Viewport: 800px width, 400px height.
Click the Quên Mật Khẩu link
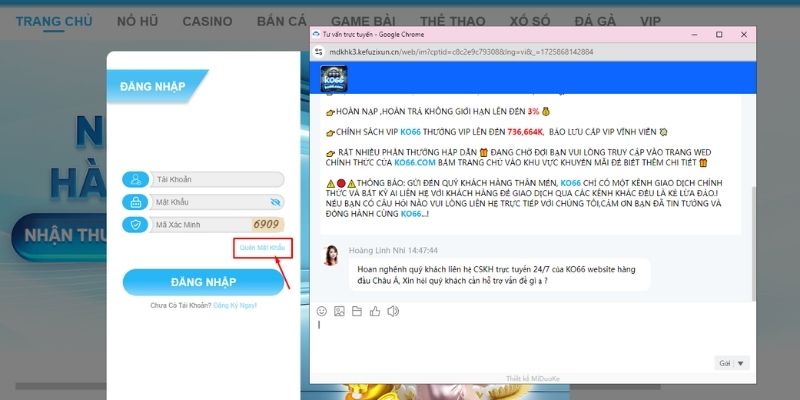pos(262,247)
